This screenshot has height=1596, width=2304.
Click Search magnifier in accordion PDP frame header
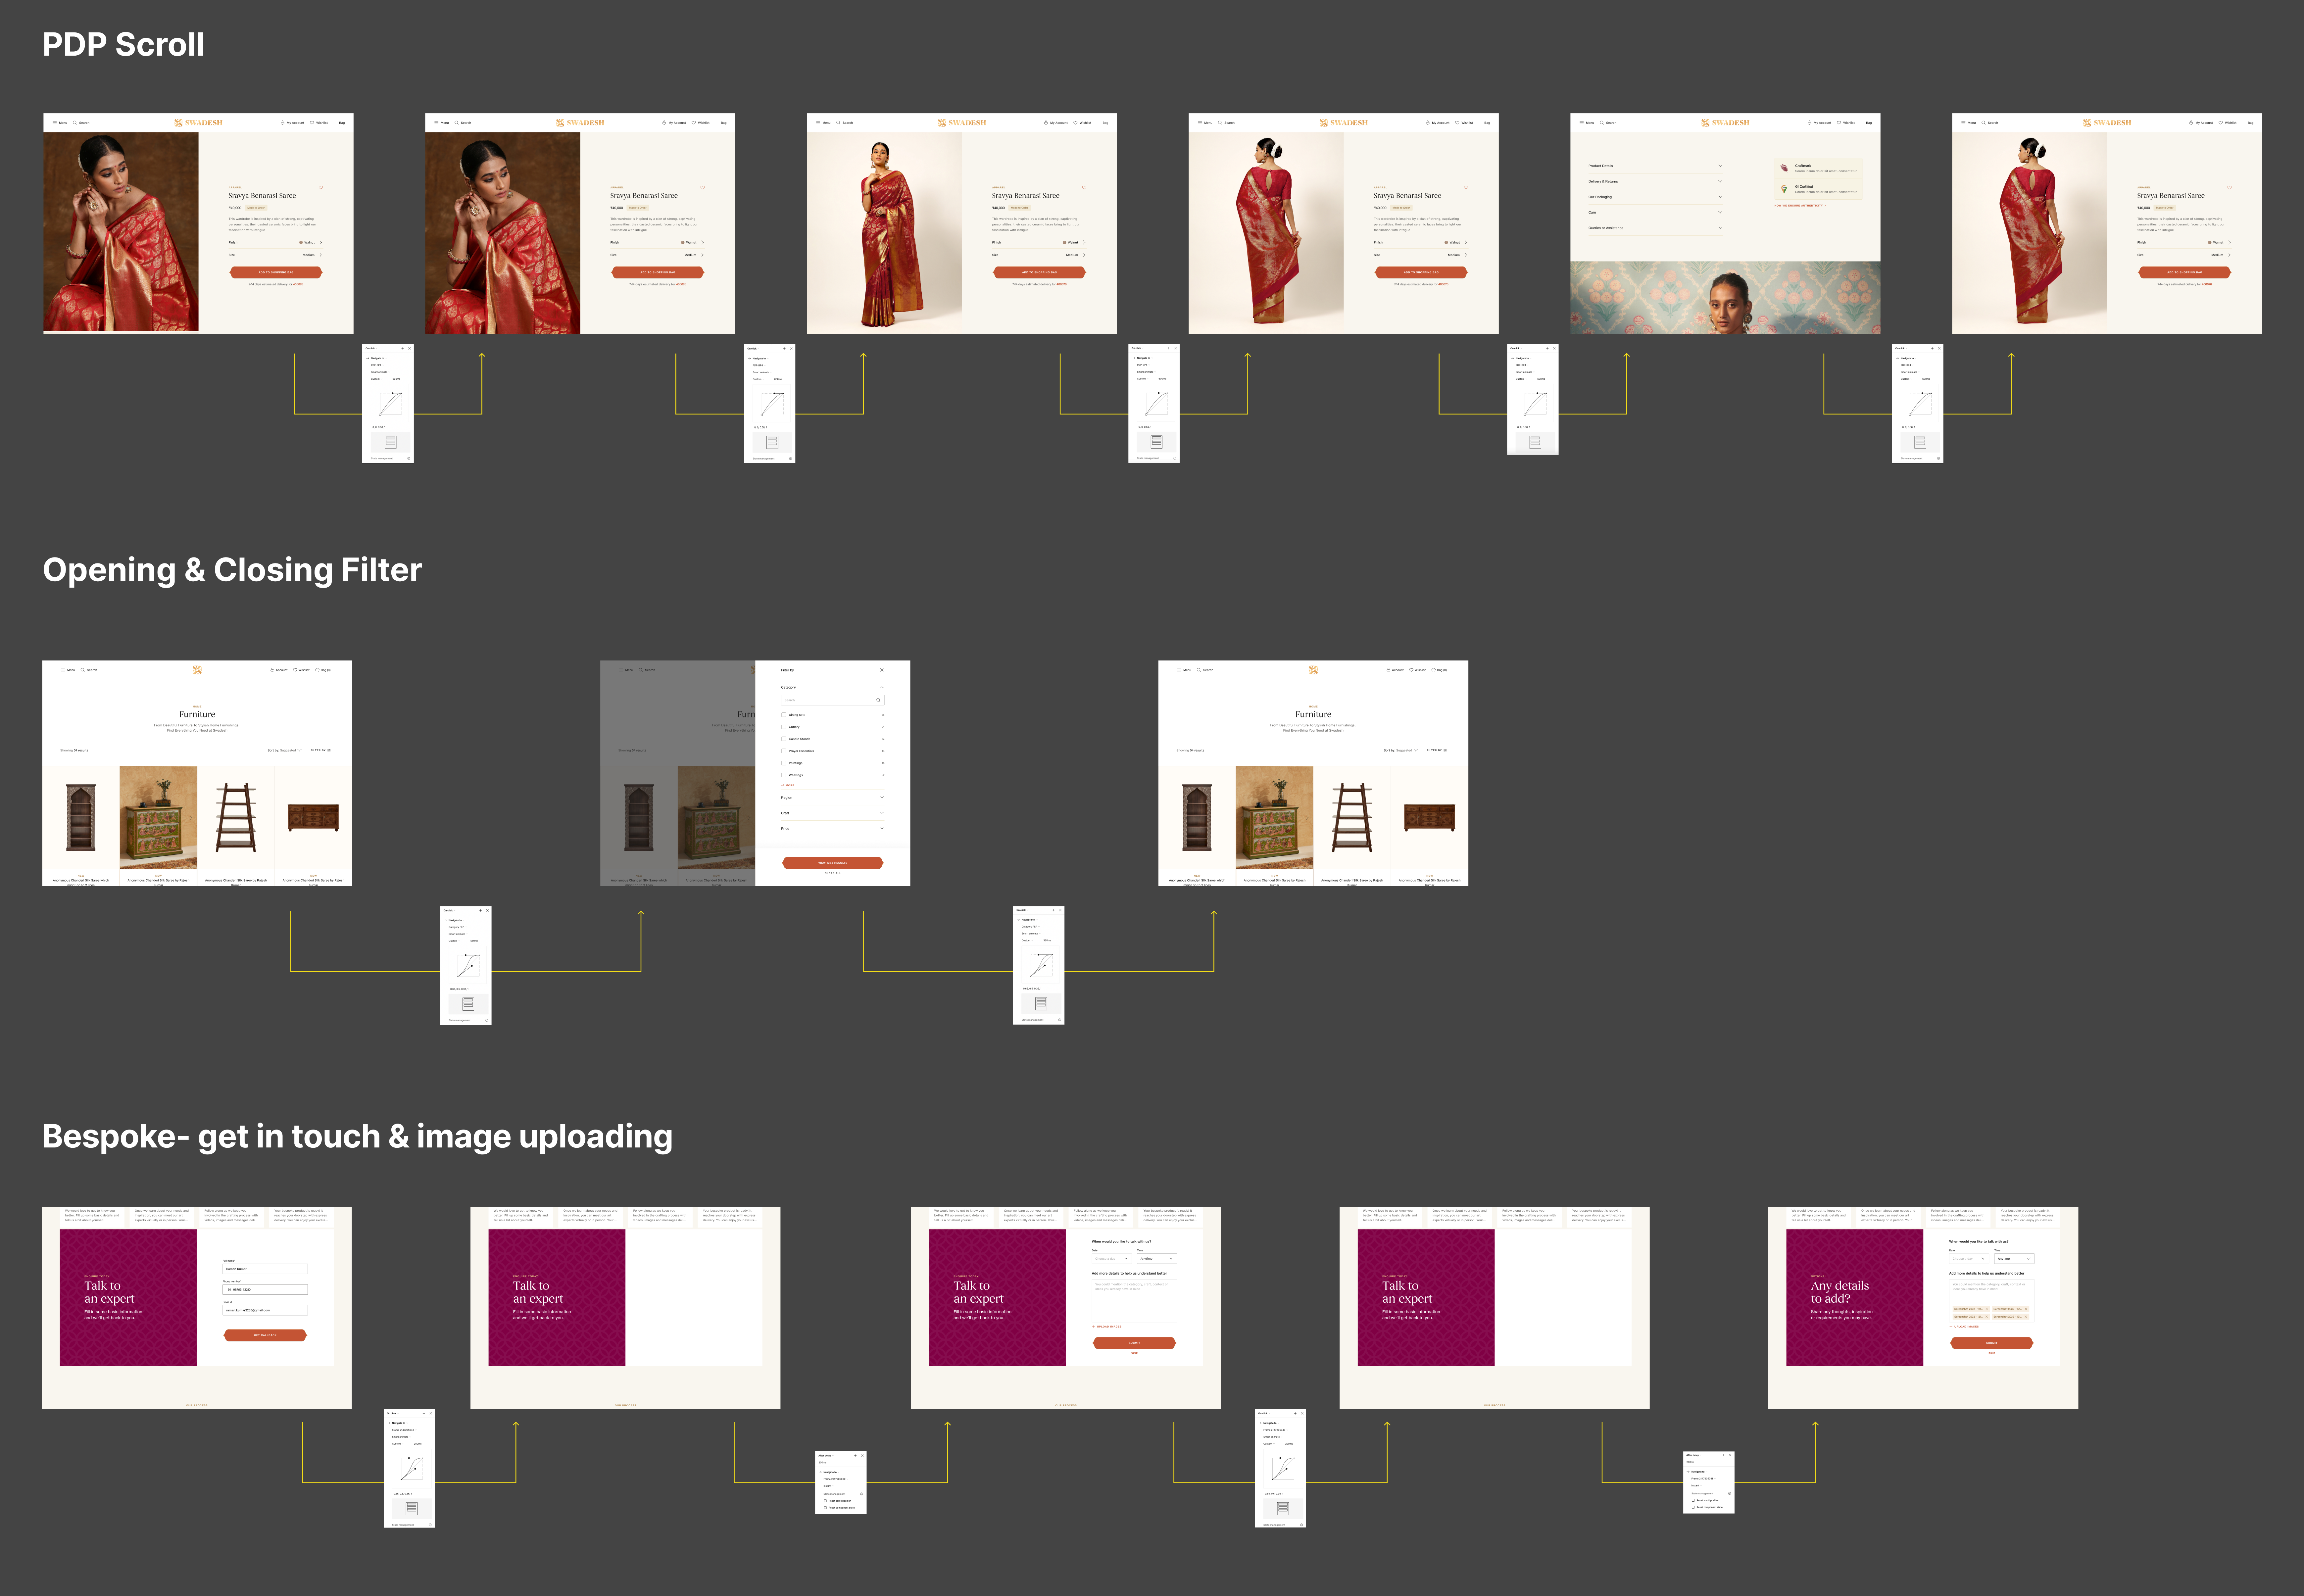(x=1602, y=123)
